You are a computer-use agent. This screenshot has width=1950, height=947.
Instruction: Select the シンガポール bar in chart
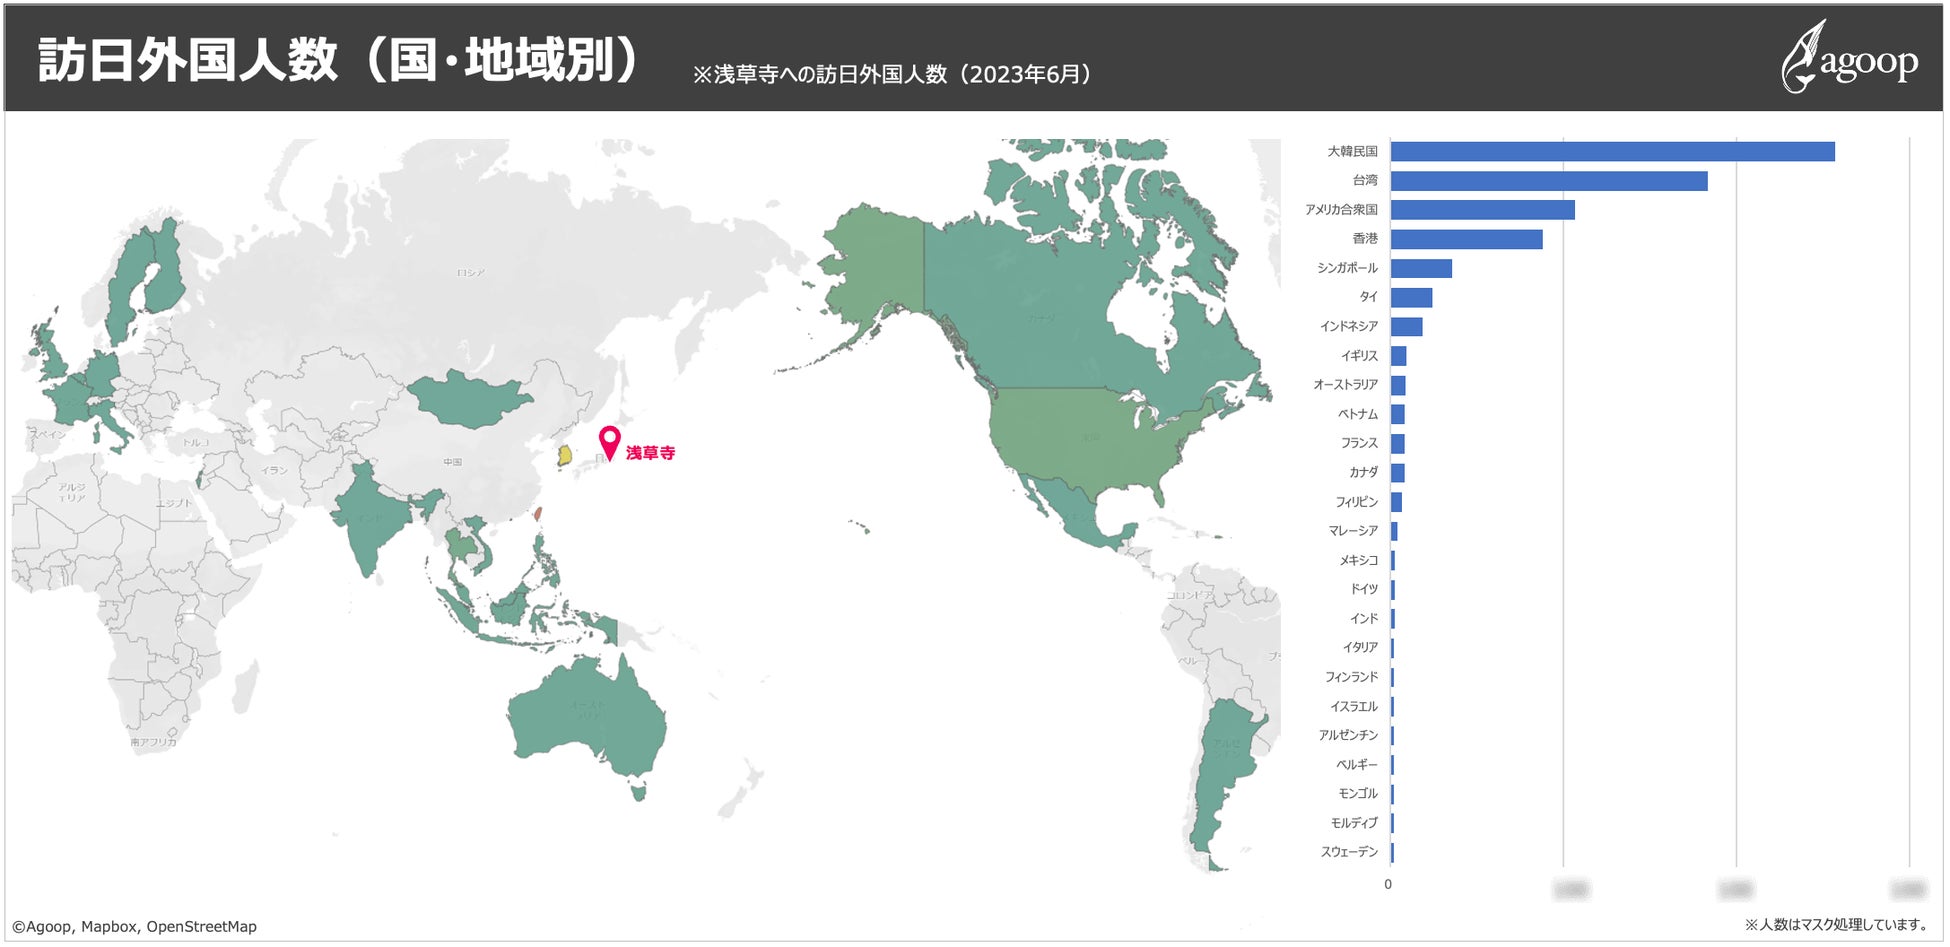click(x=1421, y=268)
